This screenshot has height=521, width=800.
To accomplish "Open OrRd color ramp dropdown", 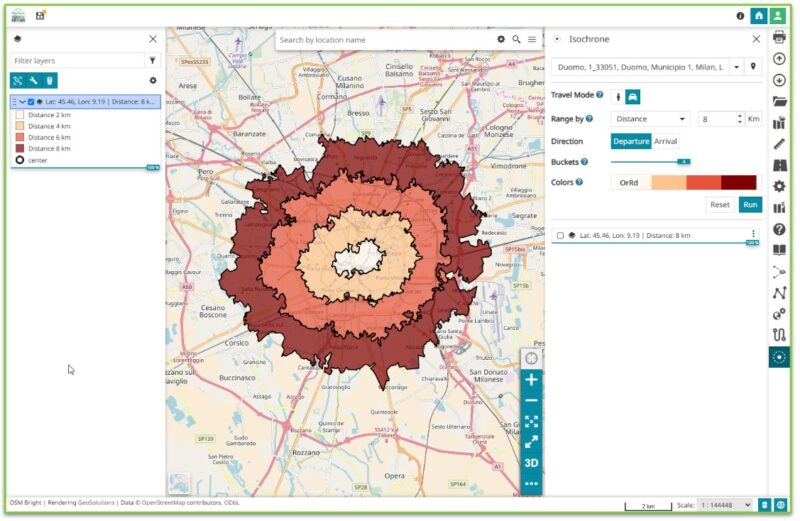I will click(x=684, y=182).
